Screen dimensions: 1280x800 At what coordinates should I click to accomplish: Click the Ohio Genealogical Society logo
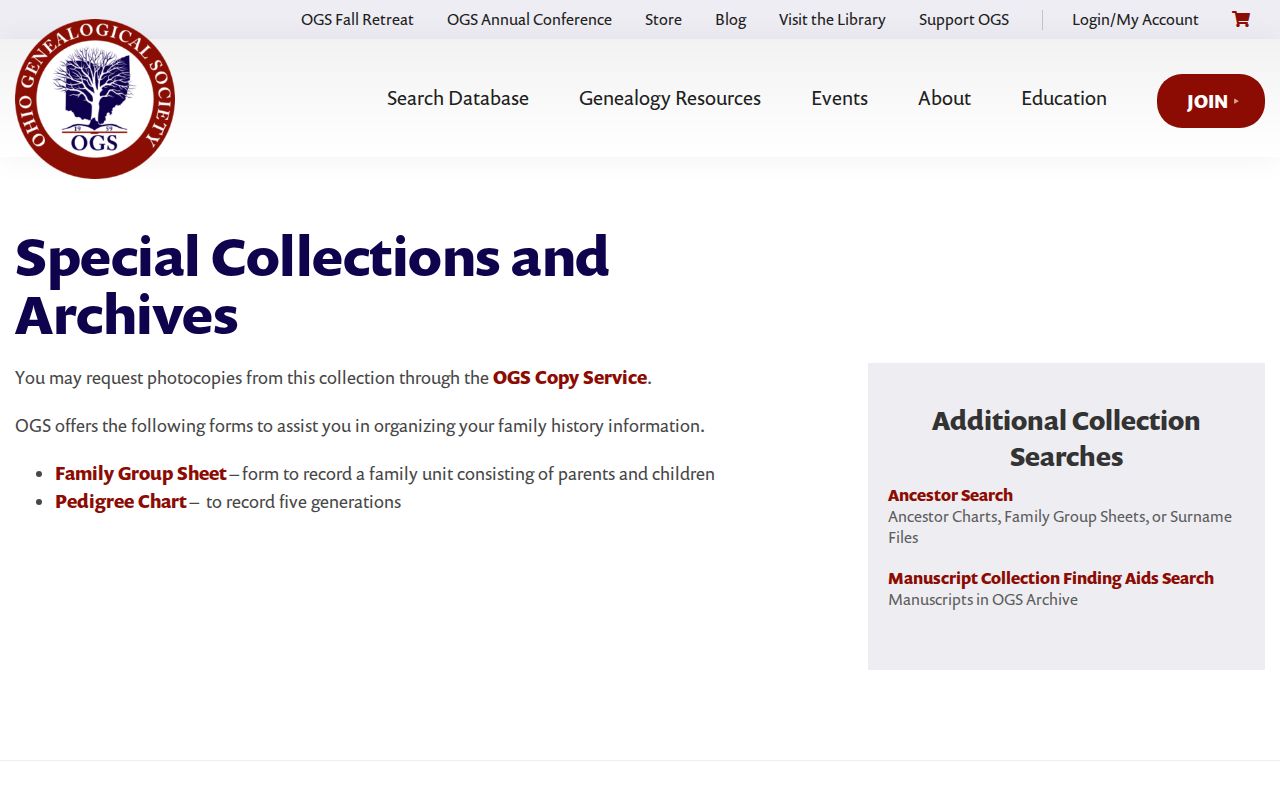[x=95, y=98]
